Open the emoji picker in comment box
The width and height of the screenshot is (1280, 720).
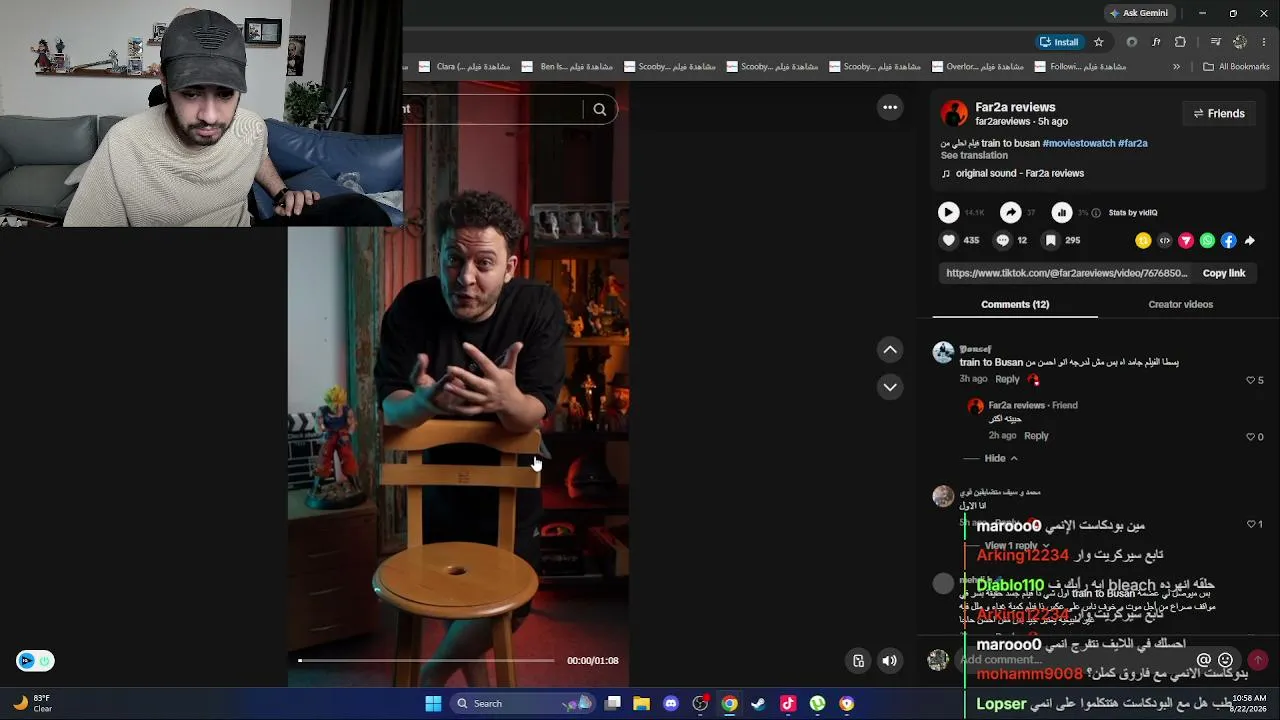(x=1225, y=660)
